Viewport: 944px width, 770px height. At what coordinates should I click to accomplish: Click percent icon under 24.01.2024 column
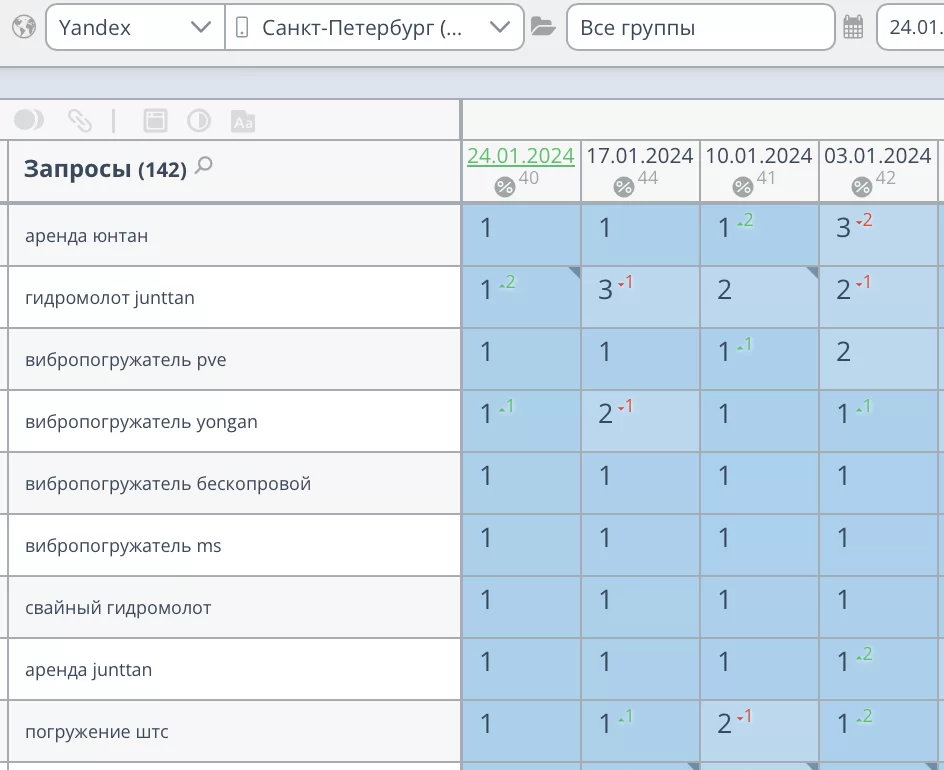click(505, 187)
